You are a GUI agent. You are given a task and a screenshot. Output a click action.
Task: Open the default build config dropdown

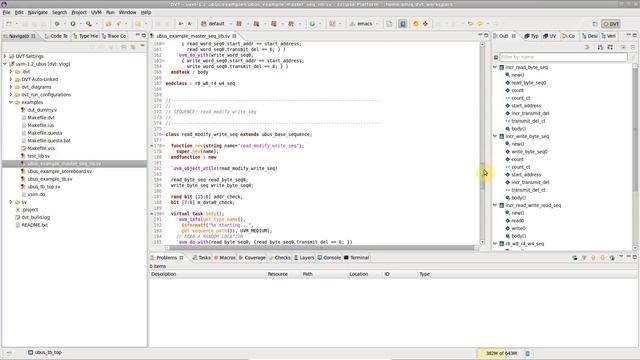tap(230, 24)
